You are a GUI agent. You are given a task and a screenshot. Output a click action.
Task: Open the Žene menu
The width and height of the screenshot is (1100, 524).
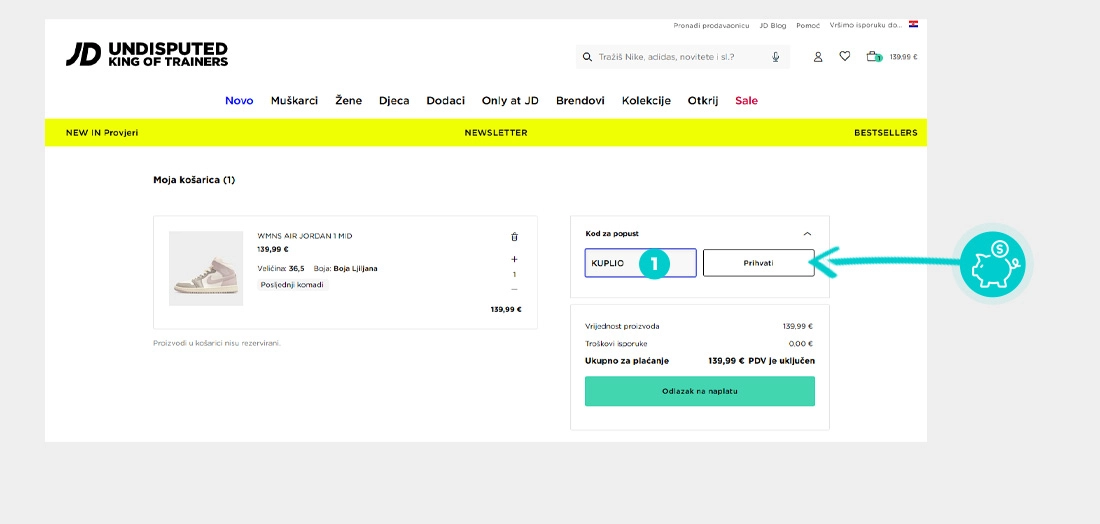click(x=349, y=100)
